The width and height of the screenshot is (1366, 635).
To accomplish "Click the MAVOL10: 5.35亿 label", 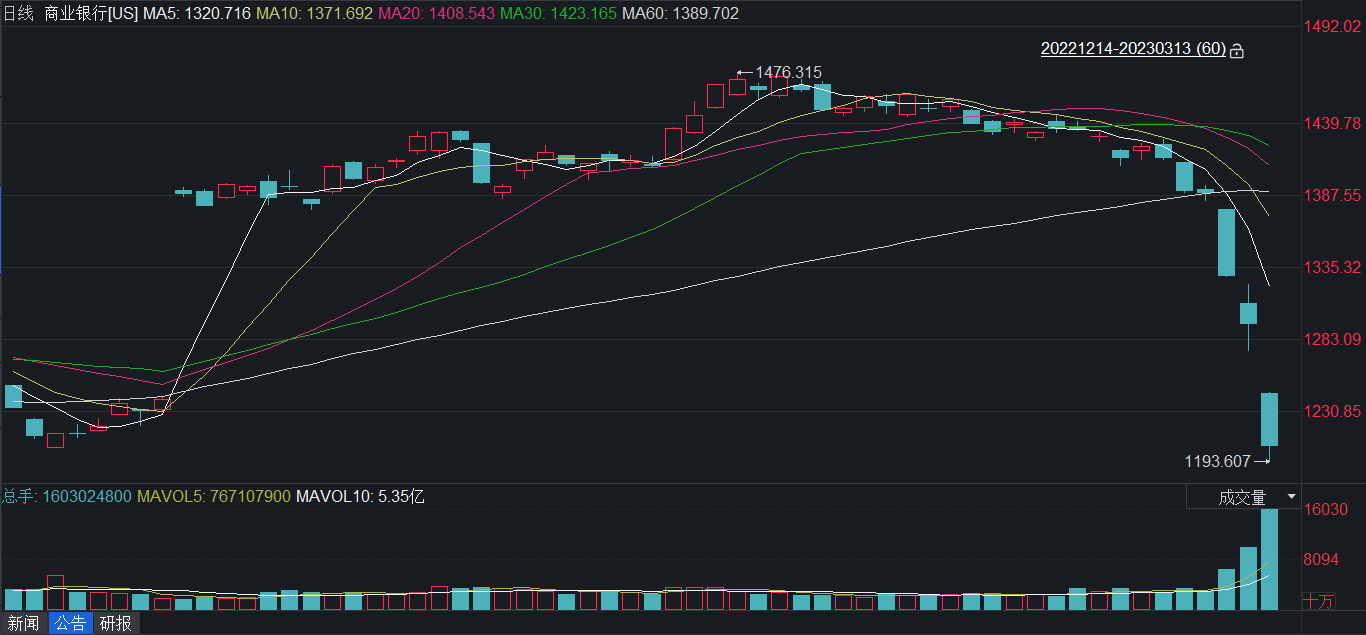I will (360, 496).
